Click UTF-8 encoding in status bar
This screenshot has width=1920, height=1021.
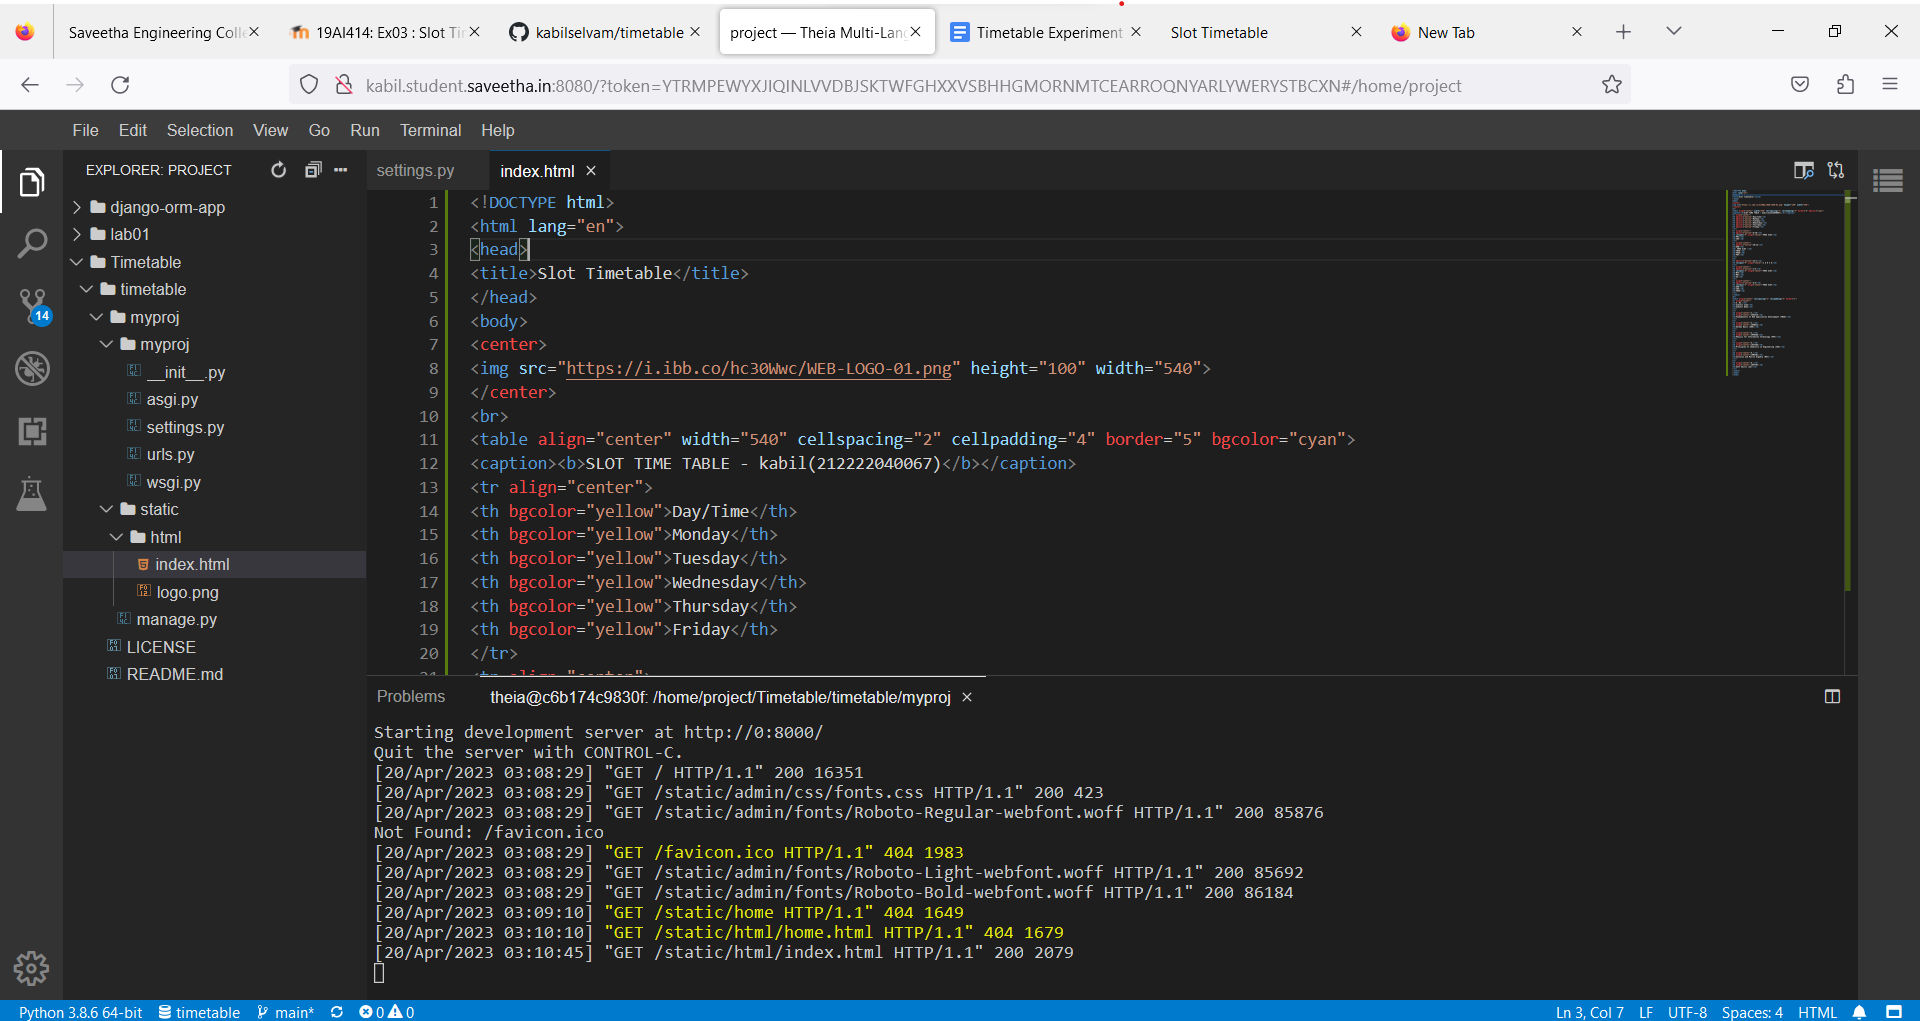pos(1687,1012)
